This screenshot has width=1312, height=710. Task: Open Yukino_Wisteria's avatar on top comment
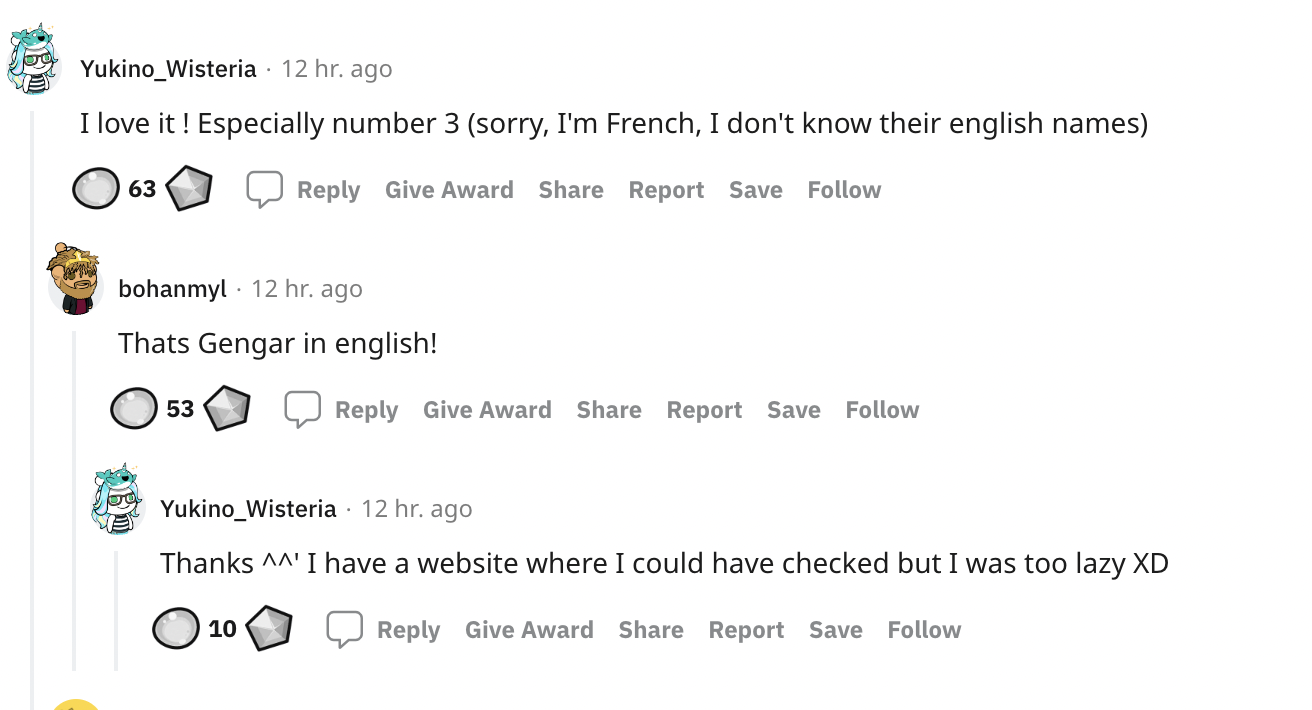point(35,59)
